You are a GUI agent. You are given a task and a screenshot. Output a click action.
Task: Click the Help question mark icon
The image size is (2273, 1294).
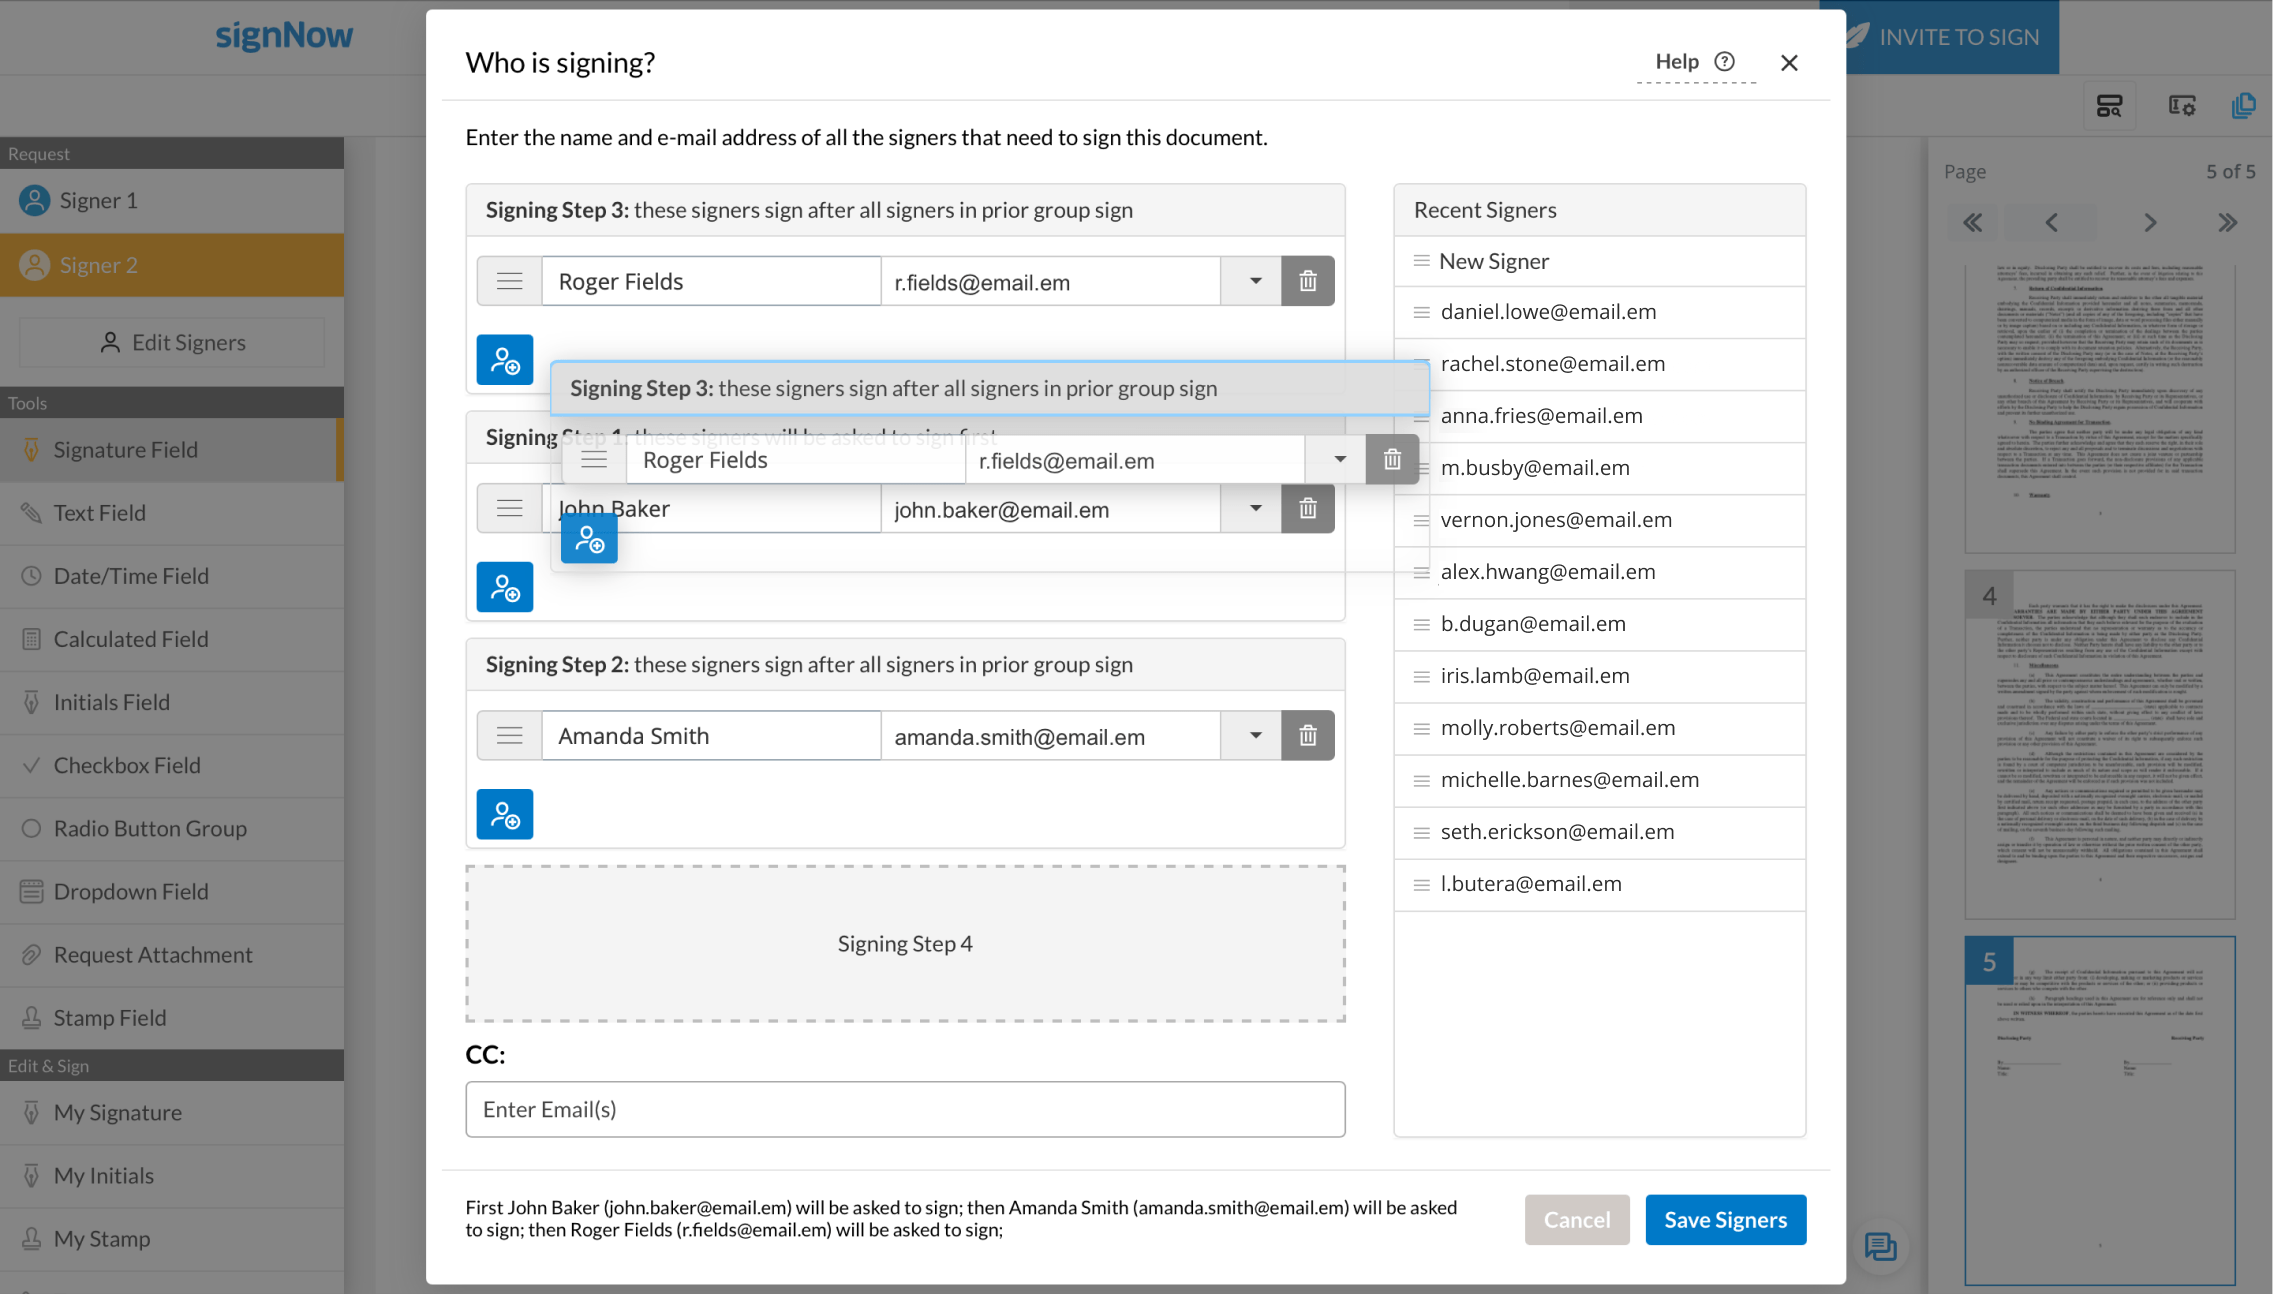point(1724,62)
